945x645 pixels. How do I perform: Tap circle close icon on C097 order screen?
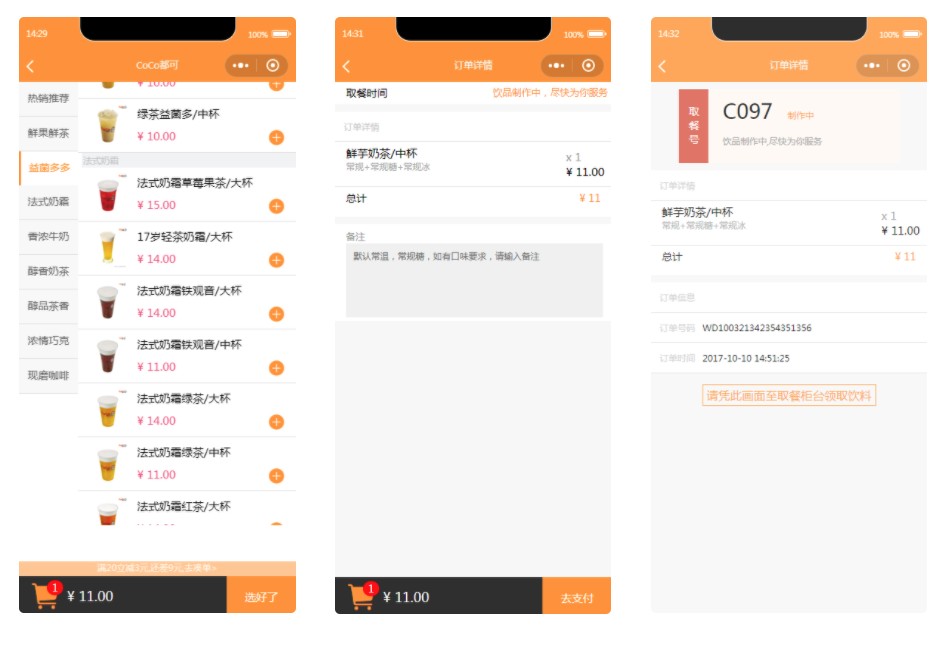pyautogui.click(x=903, y=65)
